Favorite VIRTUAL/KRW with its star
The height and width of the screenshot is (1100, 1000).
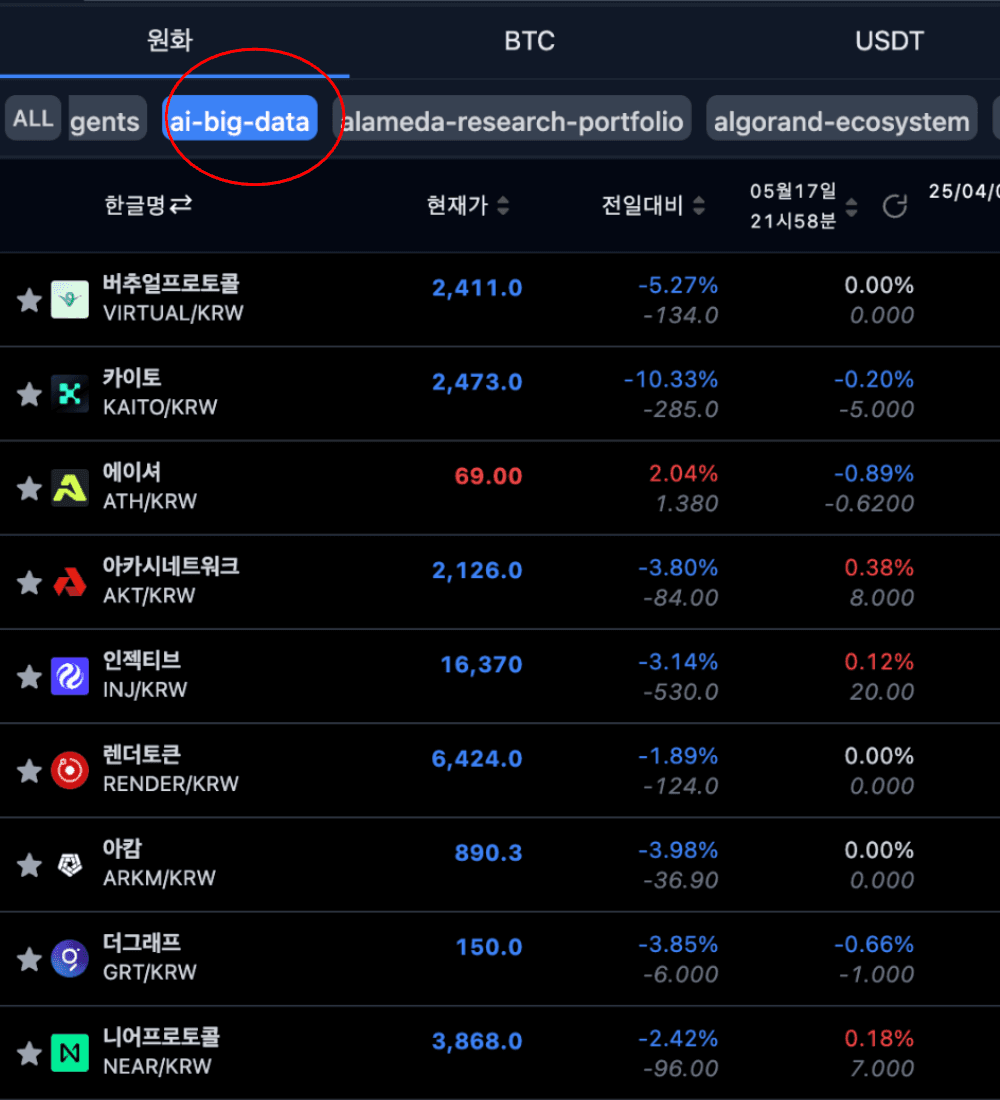(30, 300)
